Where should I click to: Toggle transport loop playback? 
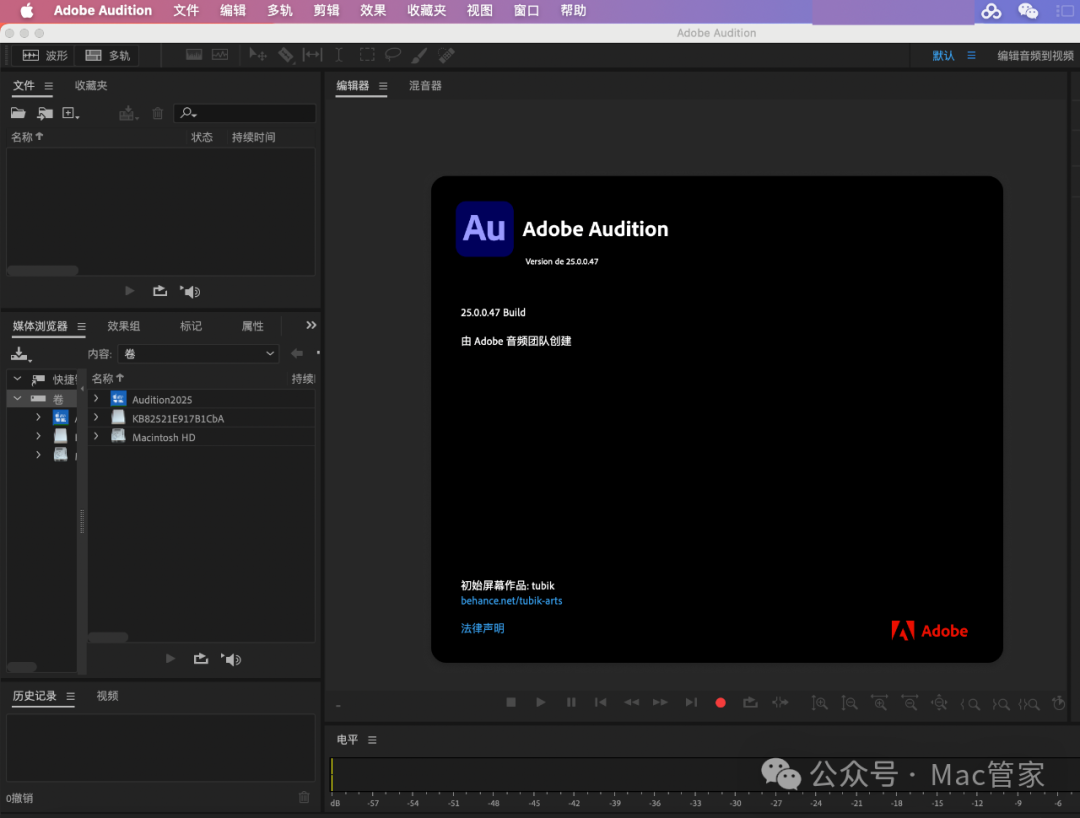[x=750, y=702]
